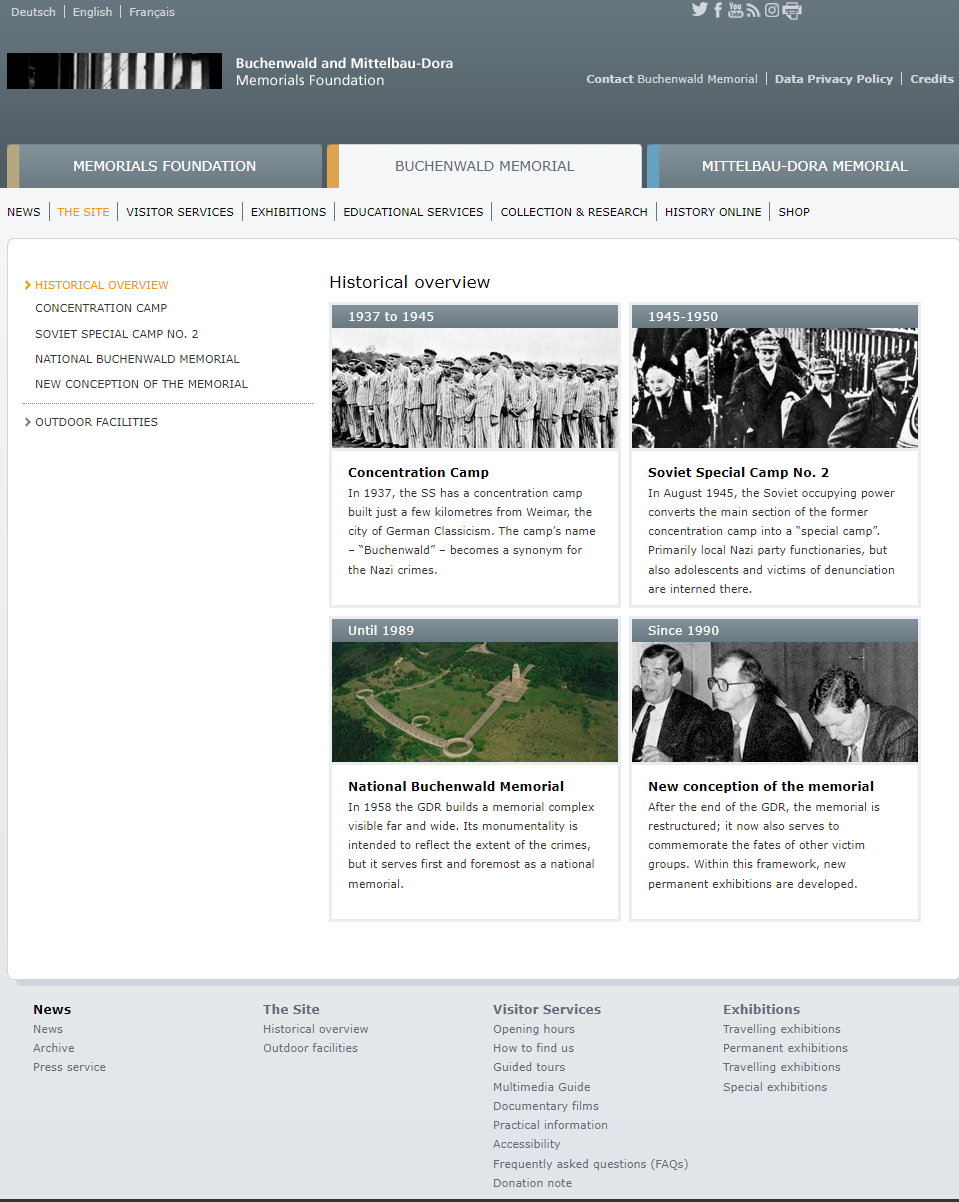The image size is (959, 1202).
Task: Open the Shop menu item
Action: coord(794,212)
